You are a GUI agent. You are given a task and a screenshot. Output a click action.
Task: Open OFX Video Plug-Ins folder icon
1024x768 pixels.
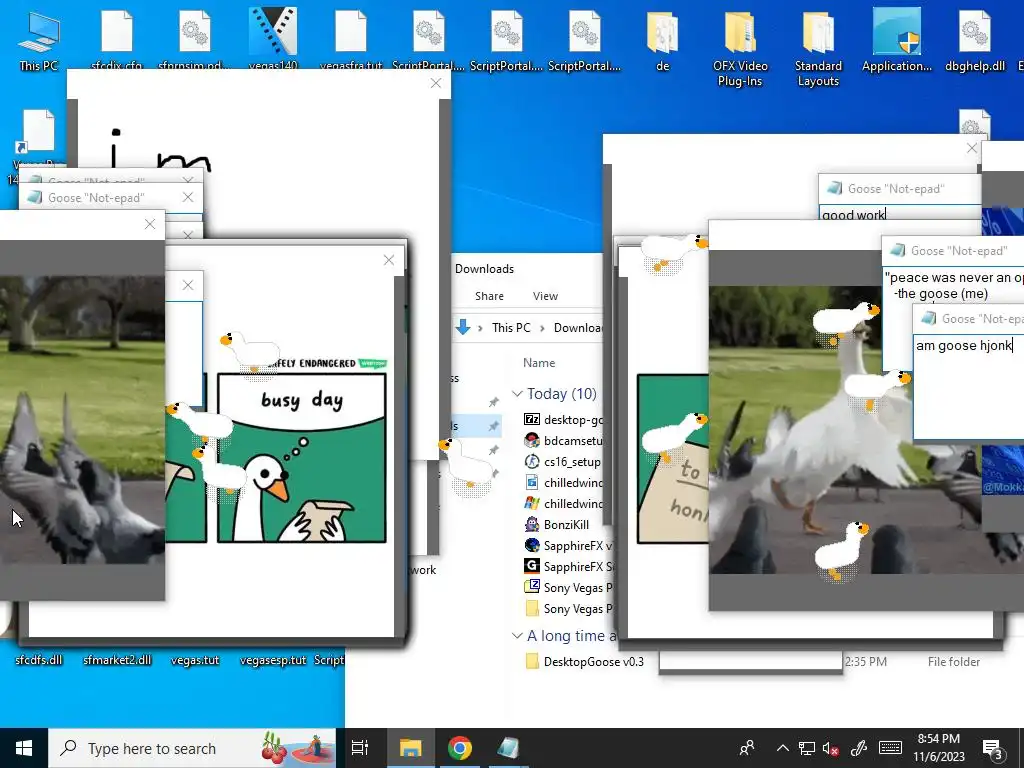[x=740, y=48]
